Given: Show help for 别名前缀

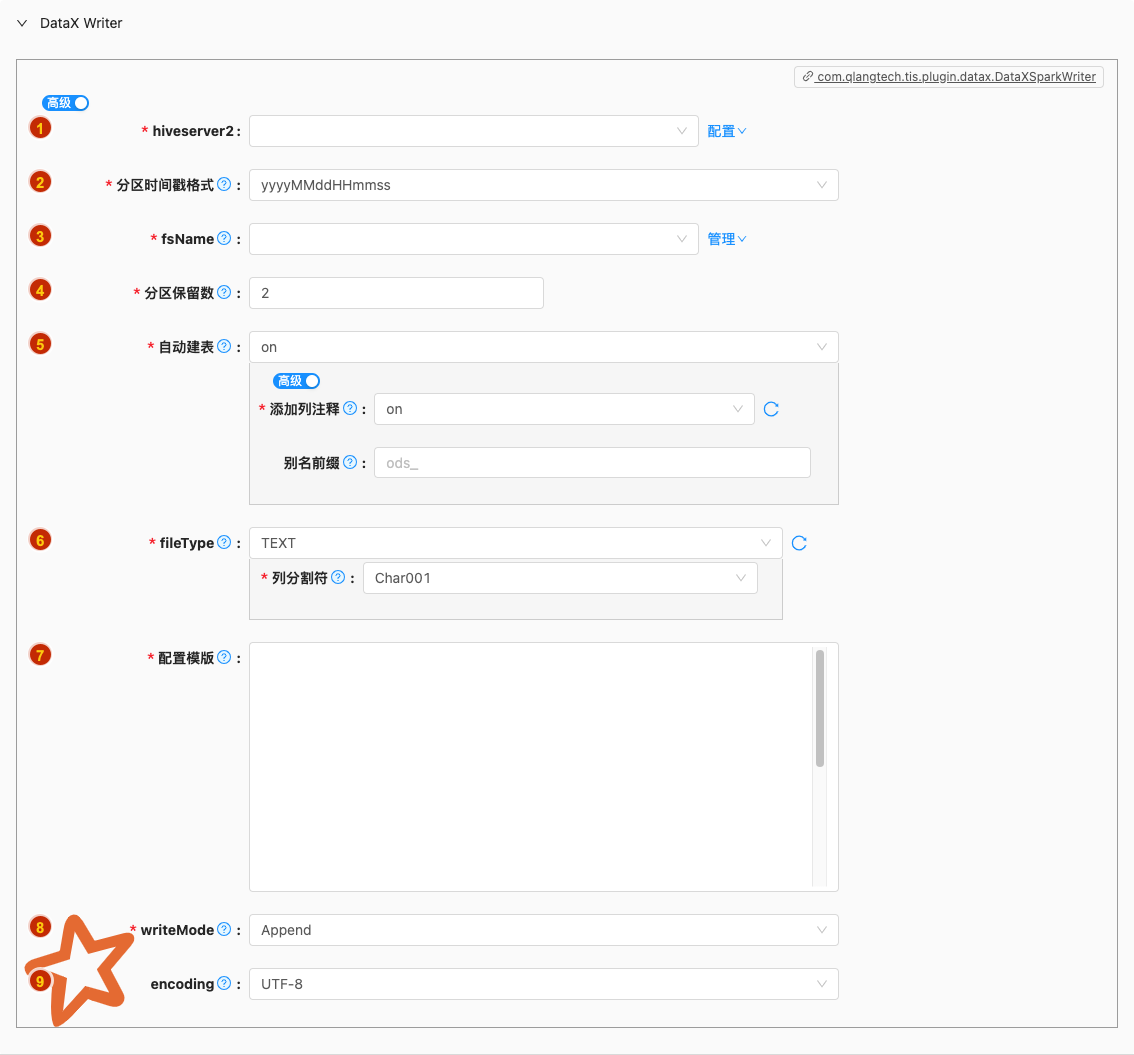Looking at the screenshot, I should (350, 462).
